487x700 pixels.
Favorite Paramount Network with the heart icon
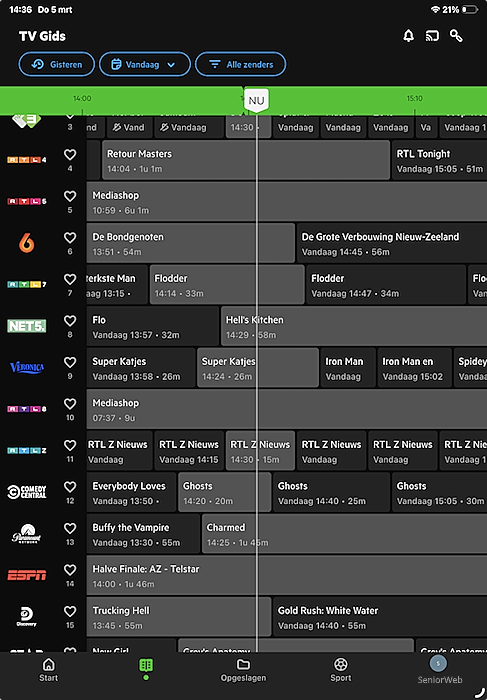coord(70,528)
